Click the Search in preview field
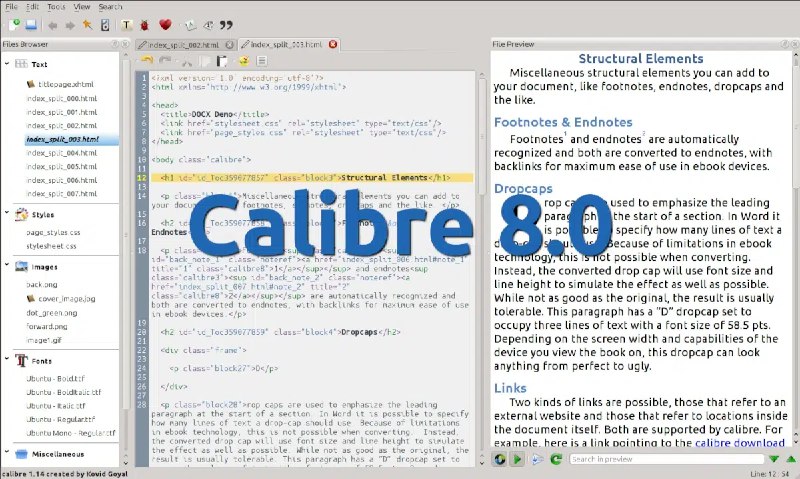Screen dimensions: 800x479 click(x=666, y=459)
